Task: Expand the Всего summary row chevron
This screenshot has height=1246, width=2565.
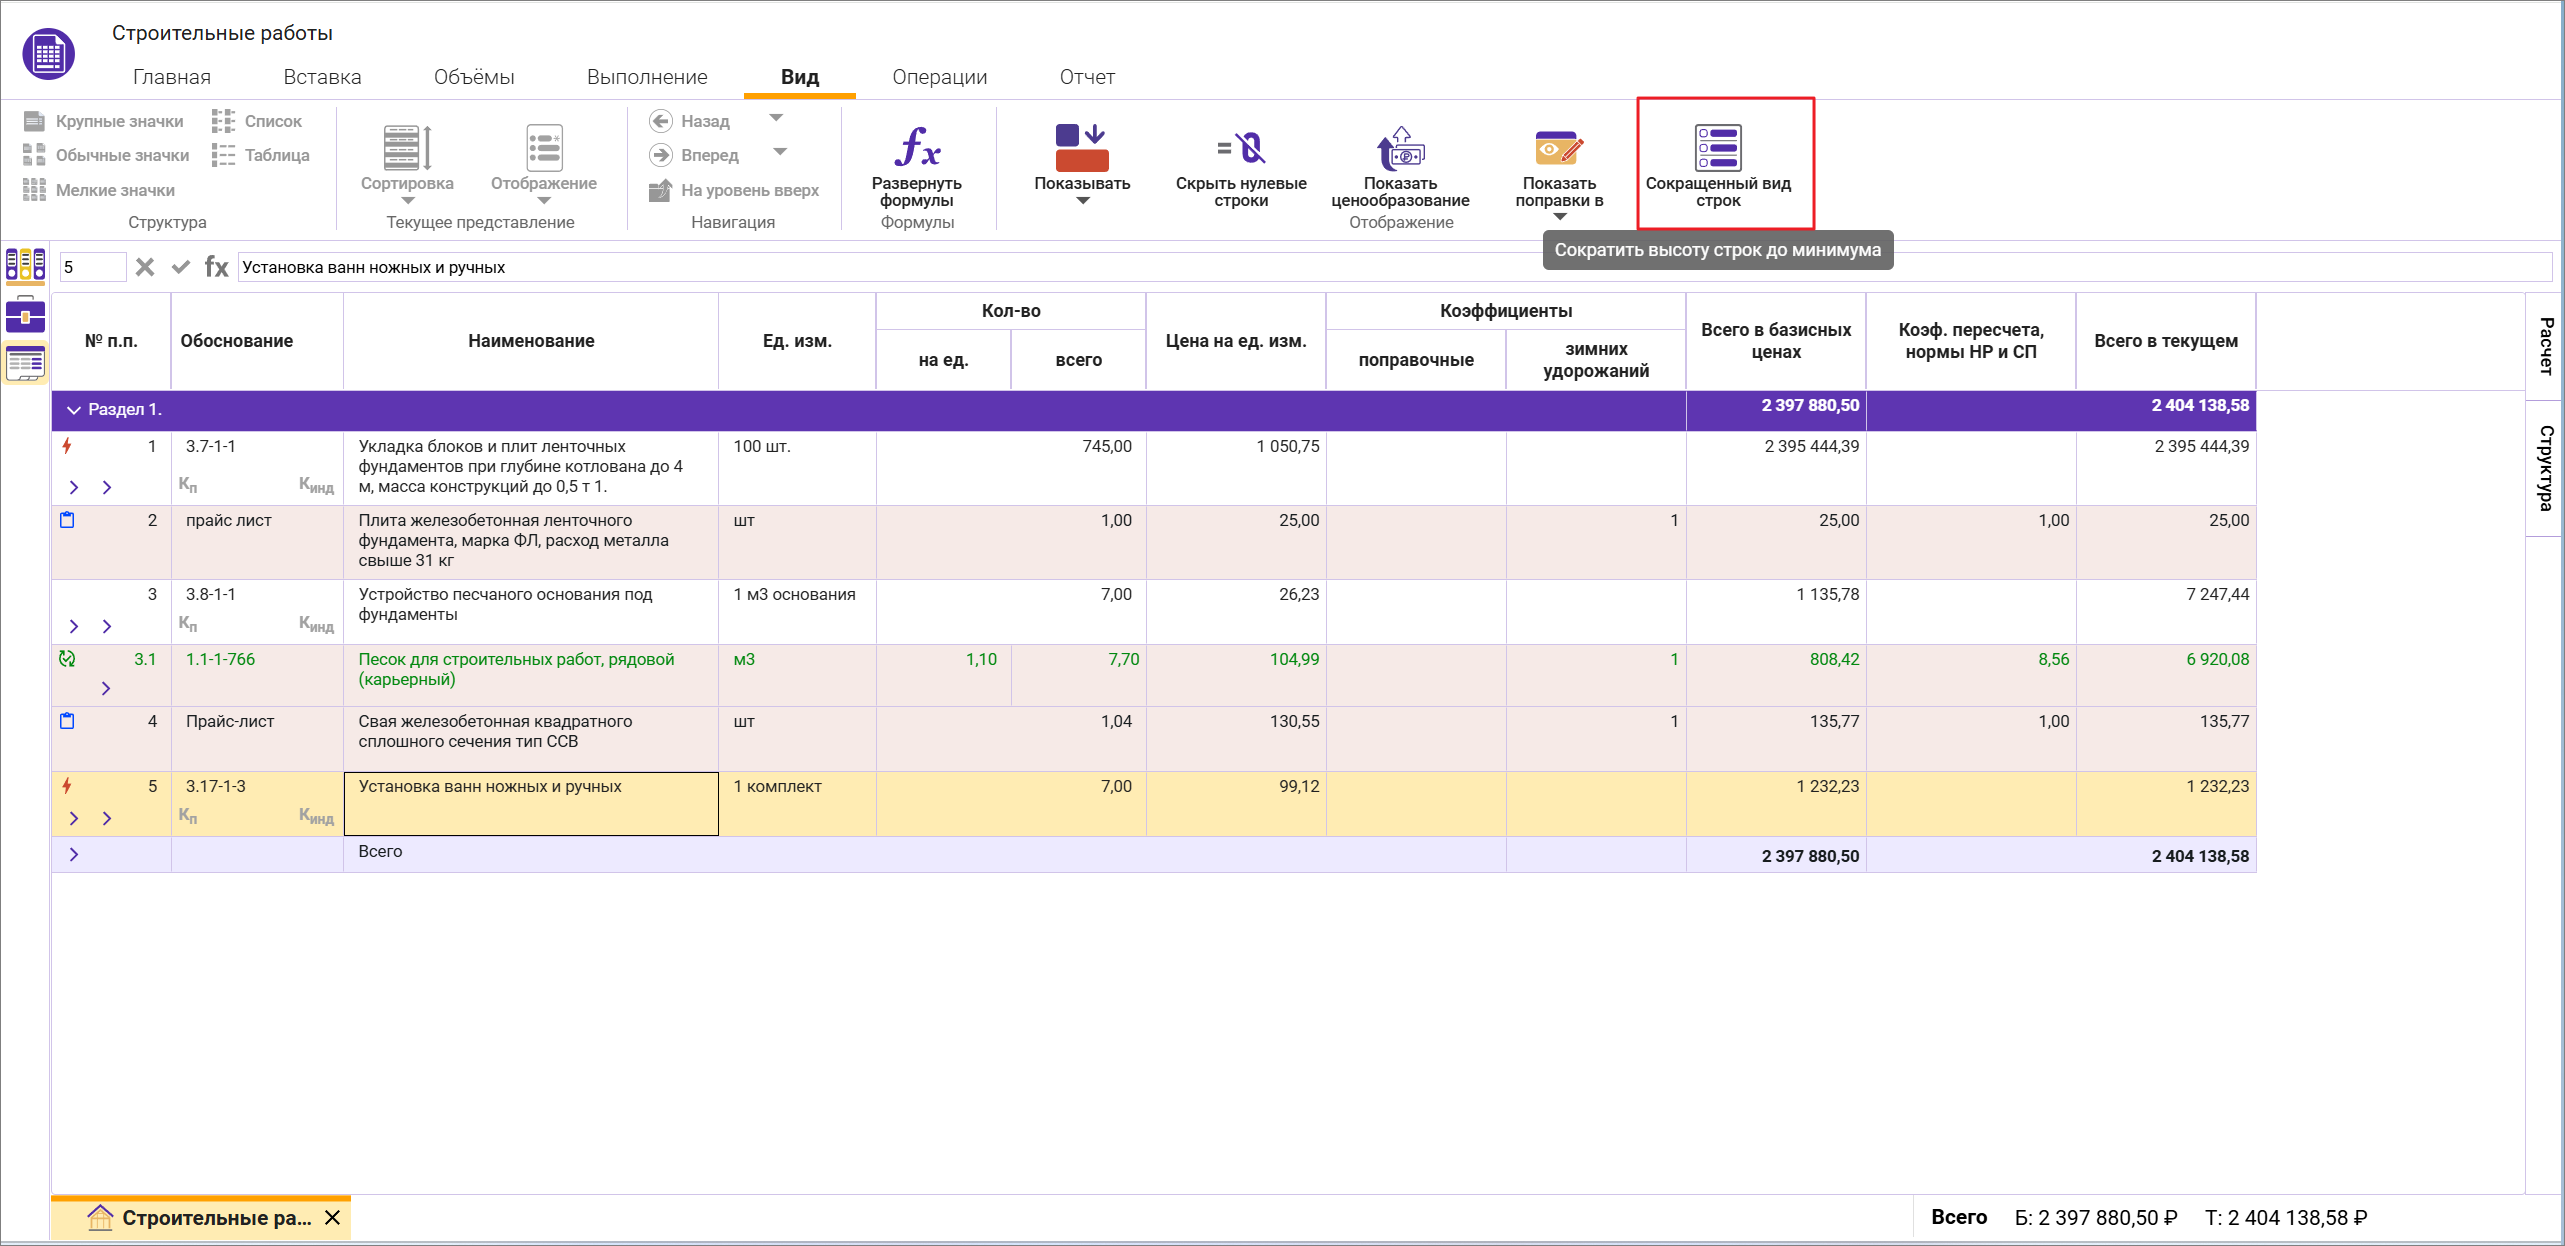Action: pos(73,855)
